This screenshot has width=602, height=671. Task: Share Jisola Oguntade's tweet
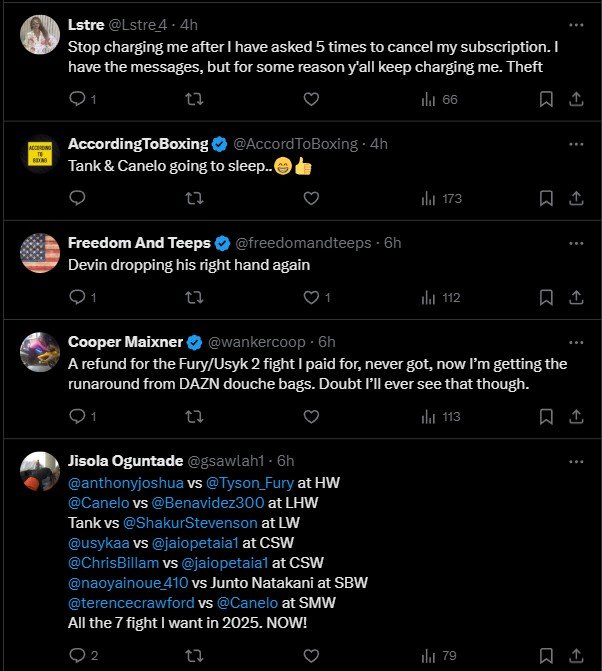coord(577,655)
